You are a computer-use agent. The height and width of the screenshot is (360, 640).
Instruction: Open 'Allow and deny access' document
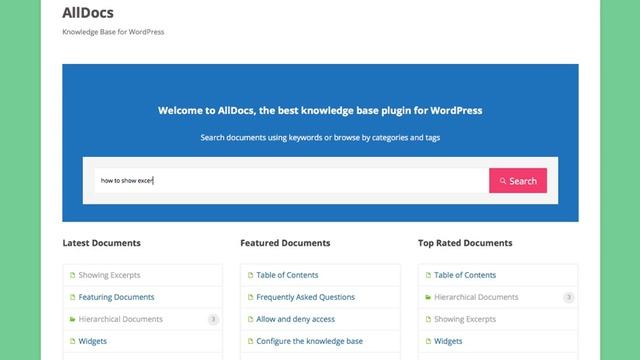point(296,319)
